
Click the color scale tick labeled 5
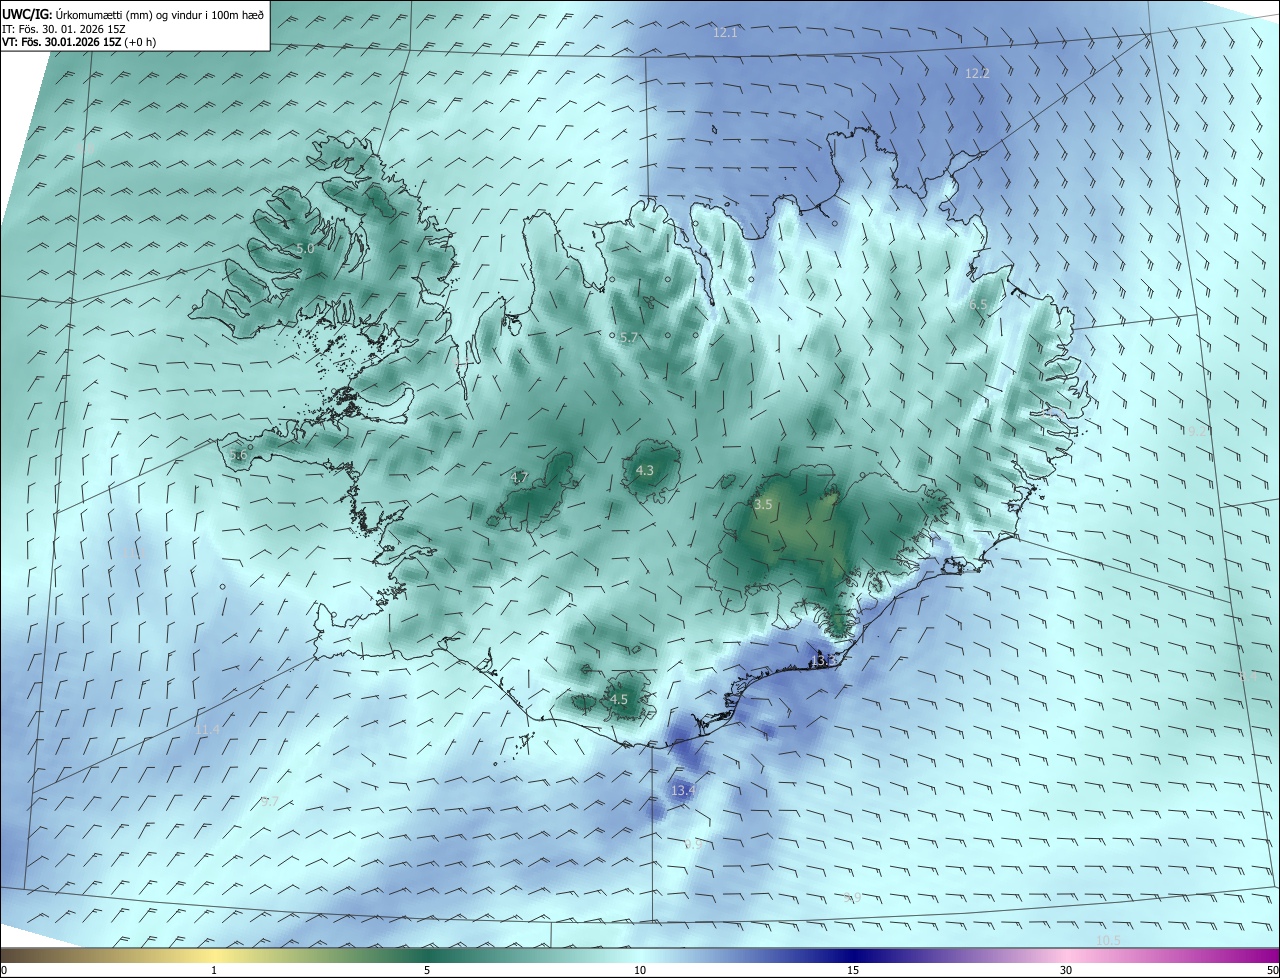pos(427,970)
